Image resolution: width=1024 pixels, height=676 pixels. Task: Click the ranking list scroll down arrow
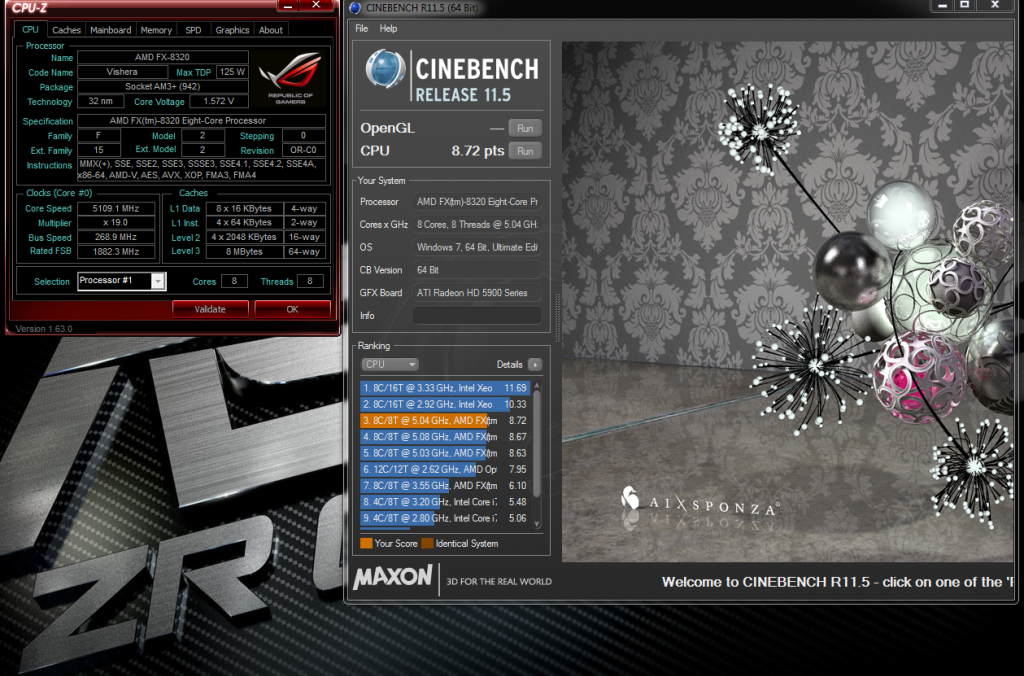click(x=537, y=524)
